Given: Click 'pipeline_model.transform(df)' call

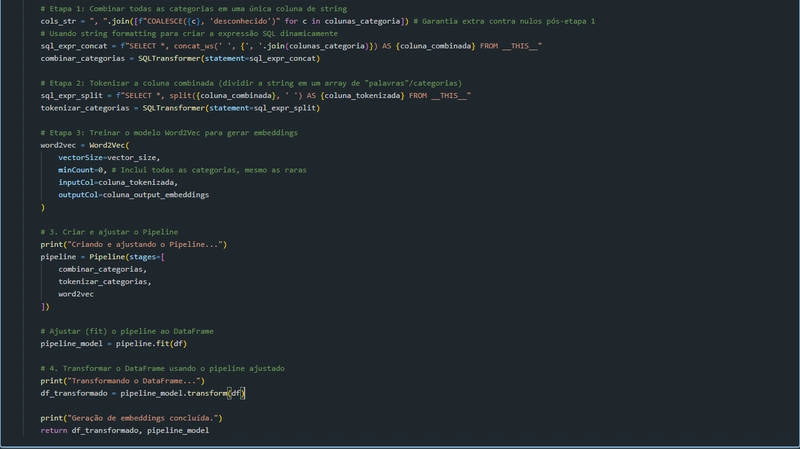Looking at the screenshot, I should (183, 393).
